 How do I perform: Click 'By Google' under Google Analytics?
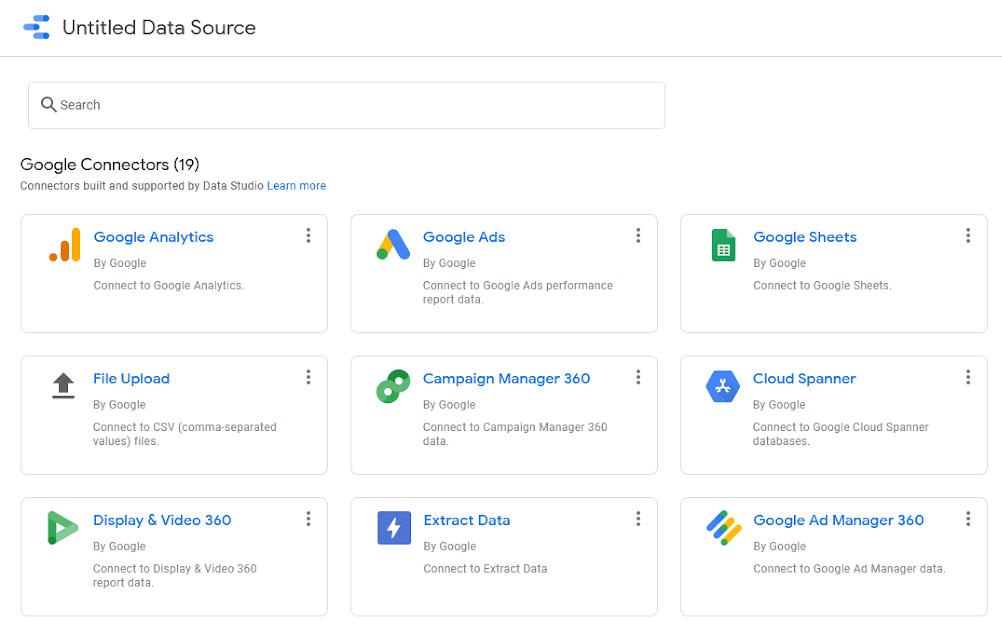pyautogui.click(x=119, y=263)
